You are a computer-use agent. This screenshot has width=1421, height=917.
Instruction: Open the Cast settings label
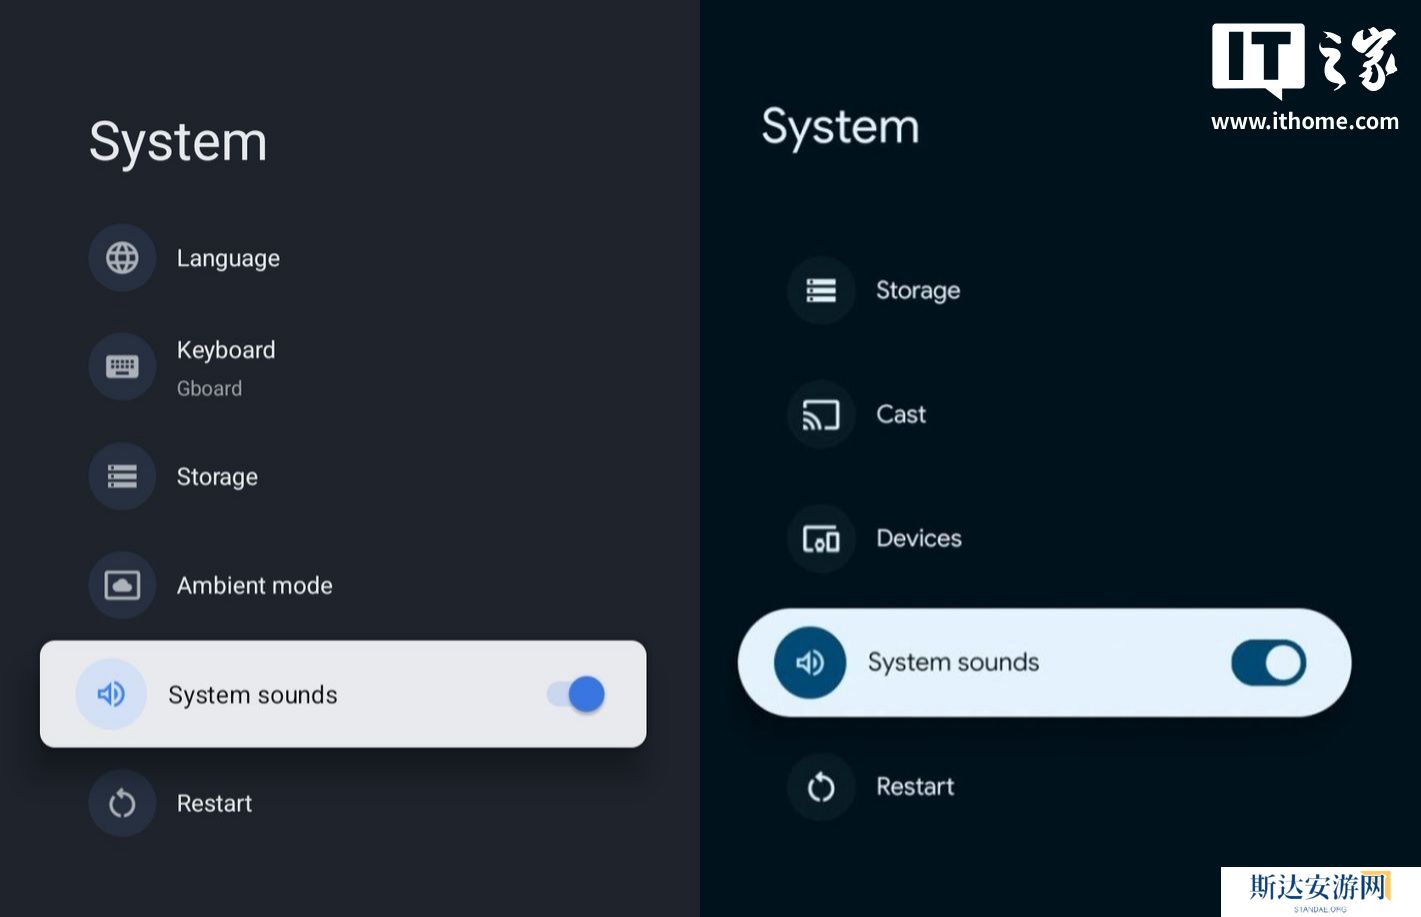click(x=901, y=414)
